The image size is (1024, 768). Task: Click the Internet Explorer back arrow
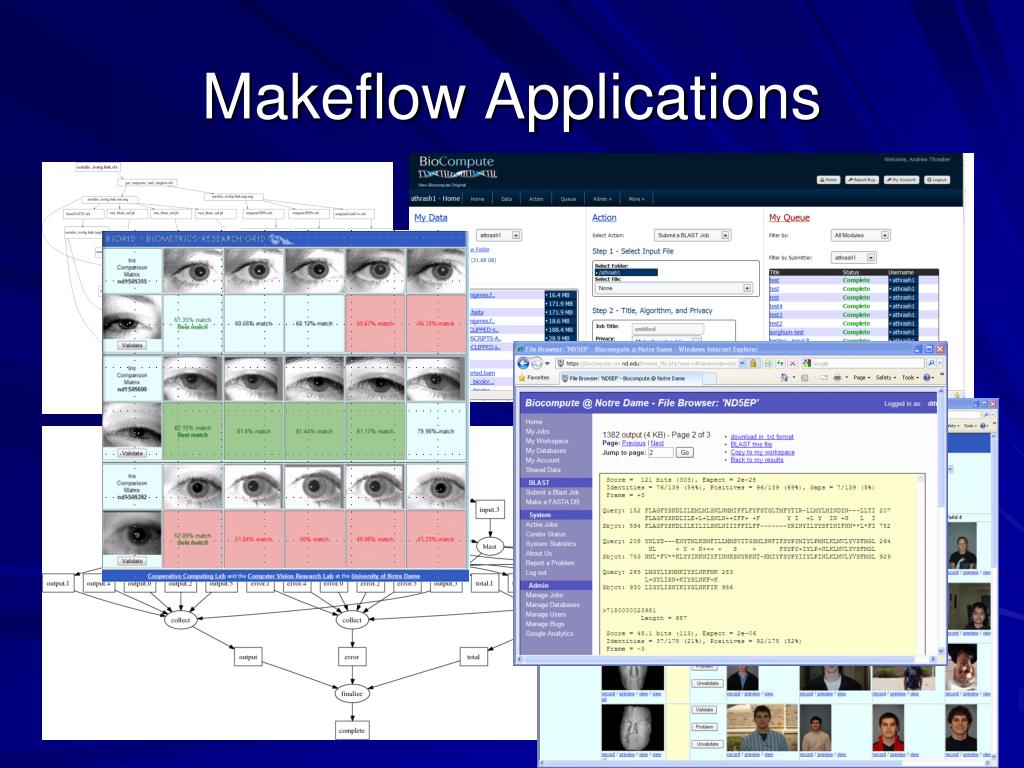[x=523, y=363]
